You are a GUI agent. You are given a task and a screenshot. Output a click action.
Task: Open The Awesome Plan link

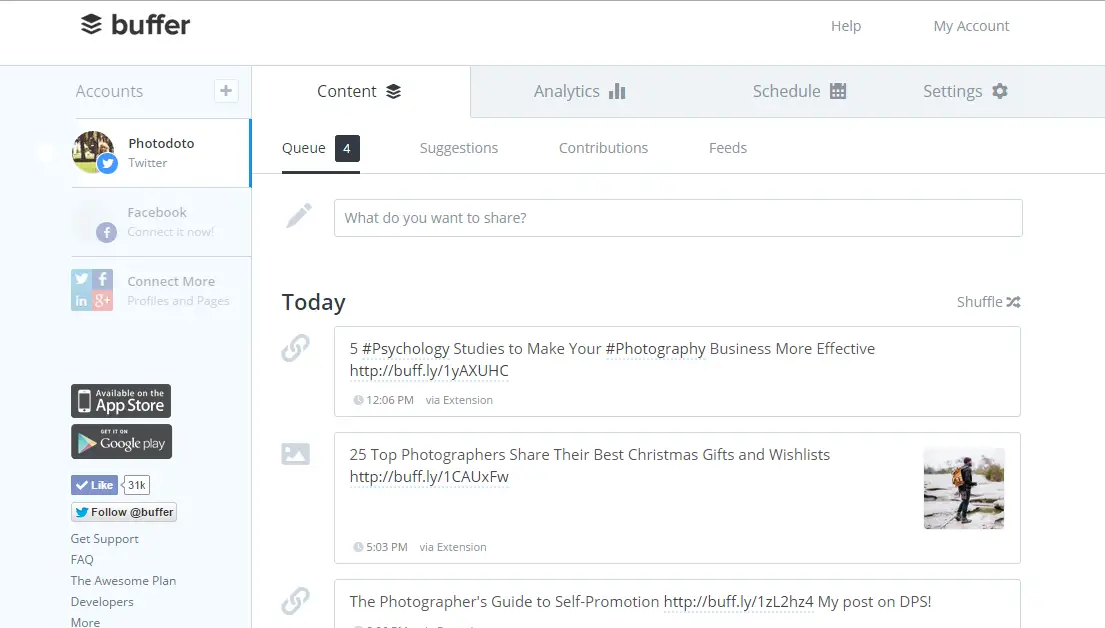coord(123,581)
